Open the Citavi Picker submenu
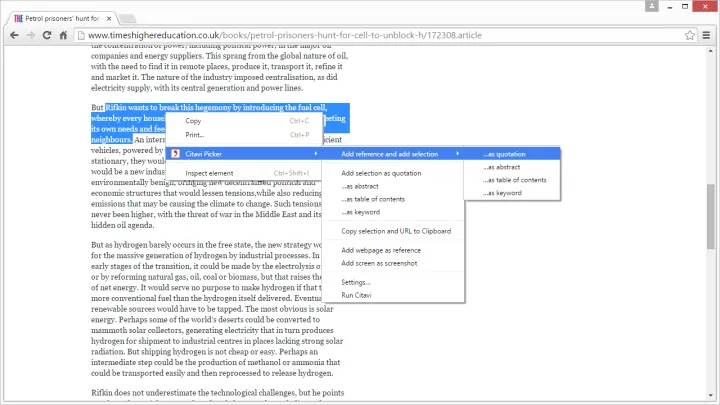The width and height of the screenshot is (720, 405). point(244,154)
